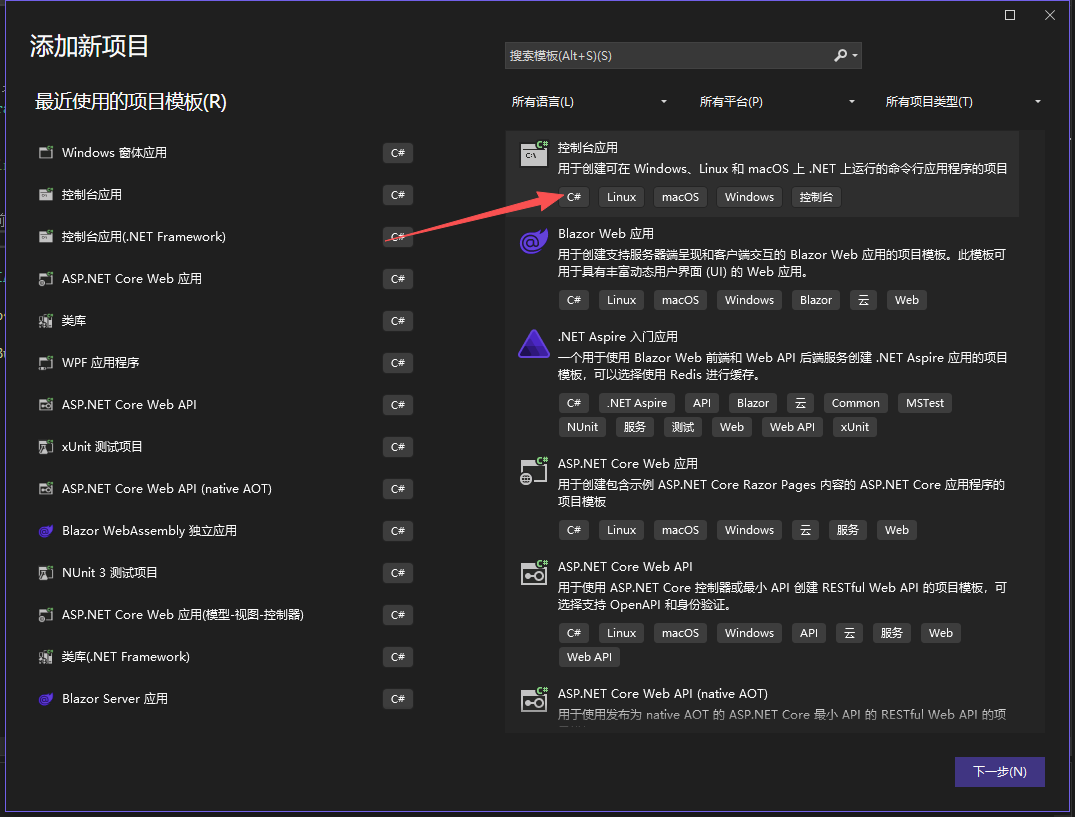The width and height of the screenshot is (1075, 817).
Task: Click the ASP.NET Core Web 应用(模型-视图-控制器) icon
Action: [46, 614]
